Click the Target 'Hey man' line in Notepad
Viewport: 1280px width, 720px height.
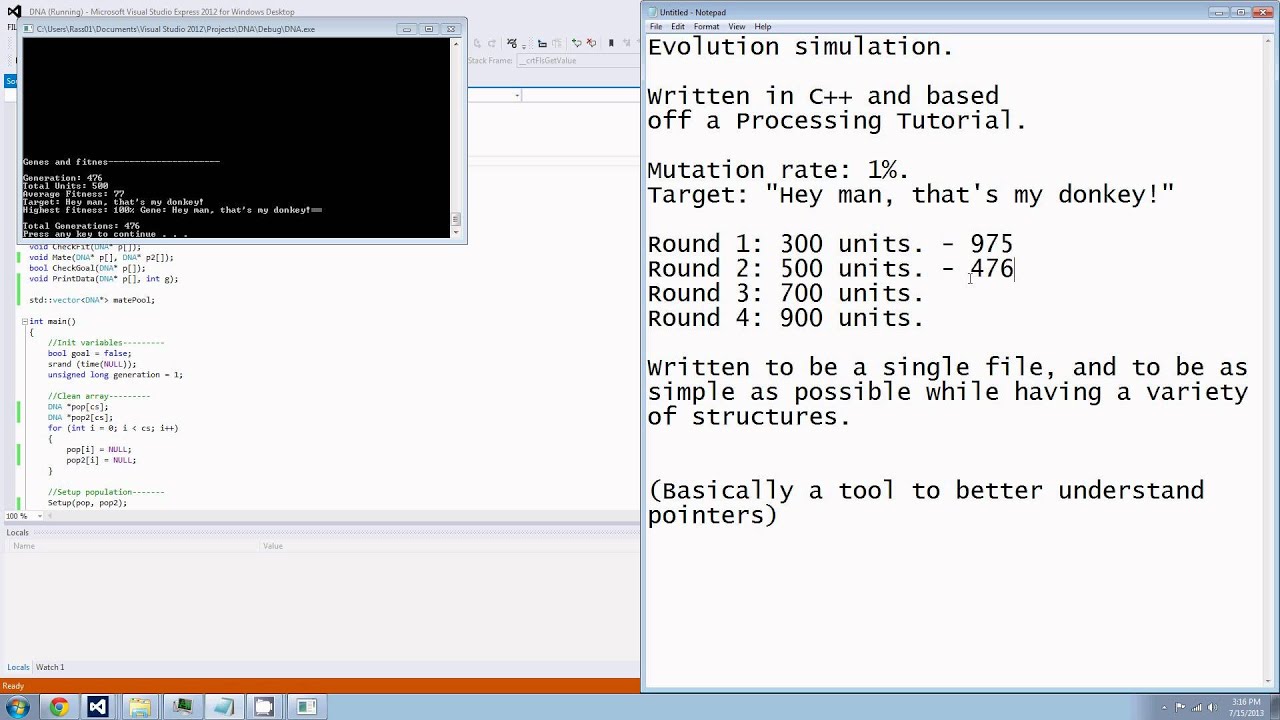click(x=910, y=195)
